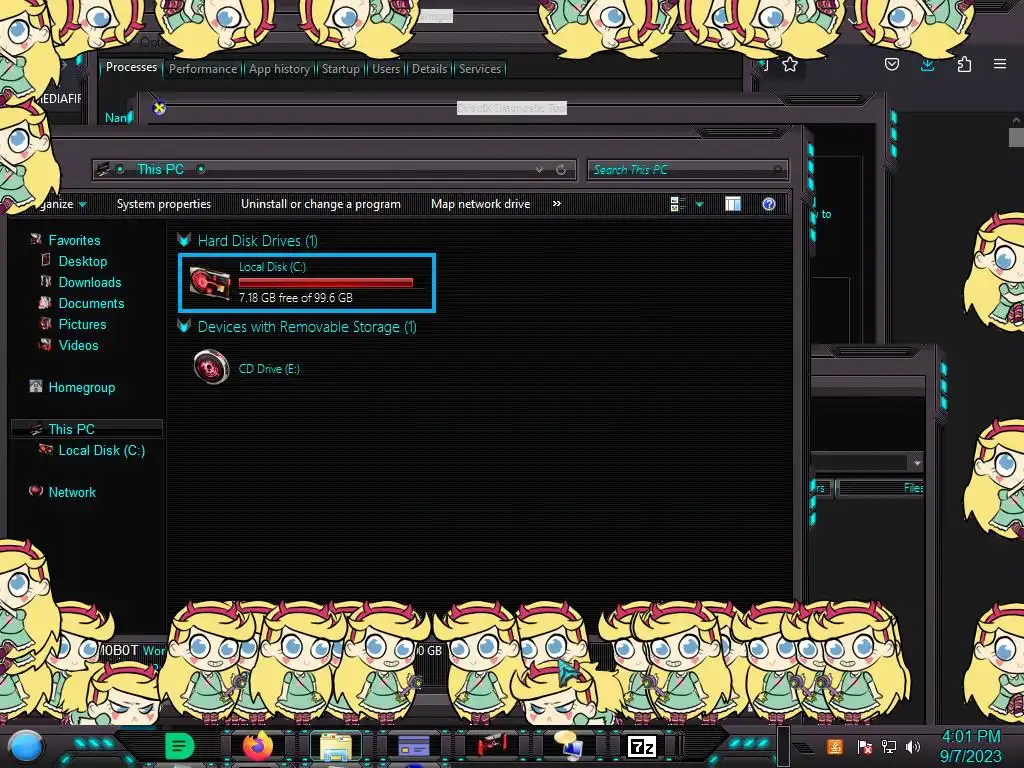Launch 7-Zip from the taskbar
The height and width of the screenshot is (768, 1024).
coord(641,746)
